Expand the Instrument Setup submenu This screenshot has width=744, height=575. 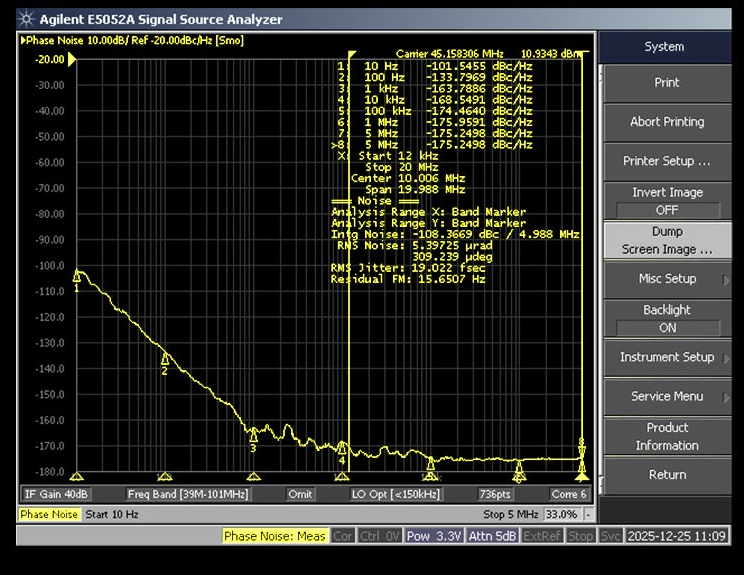click(x=667, y=358)
